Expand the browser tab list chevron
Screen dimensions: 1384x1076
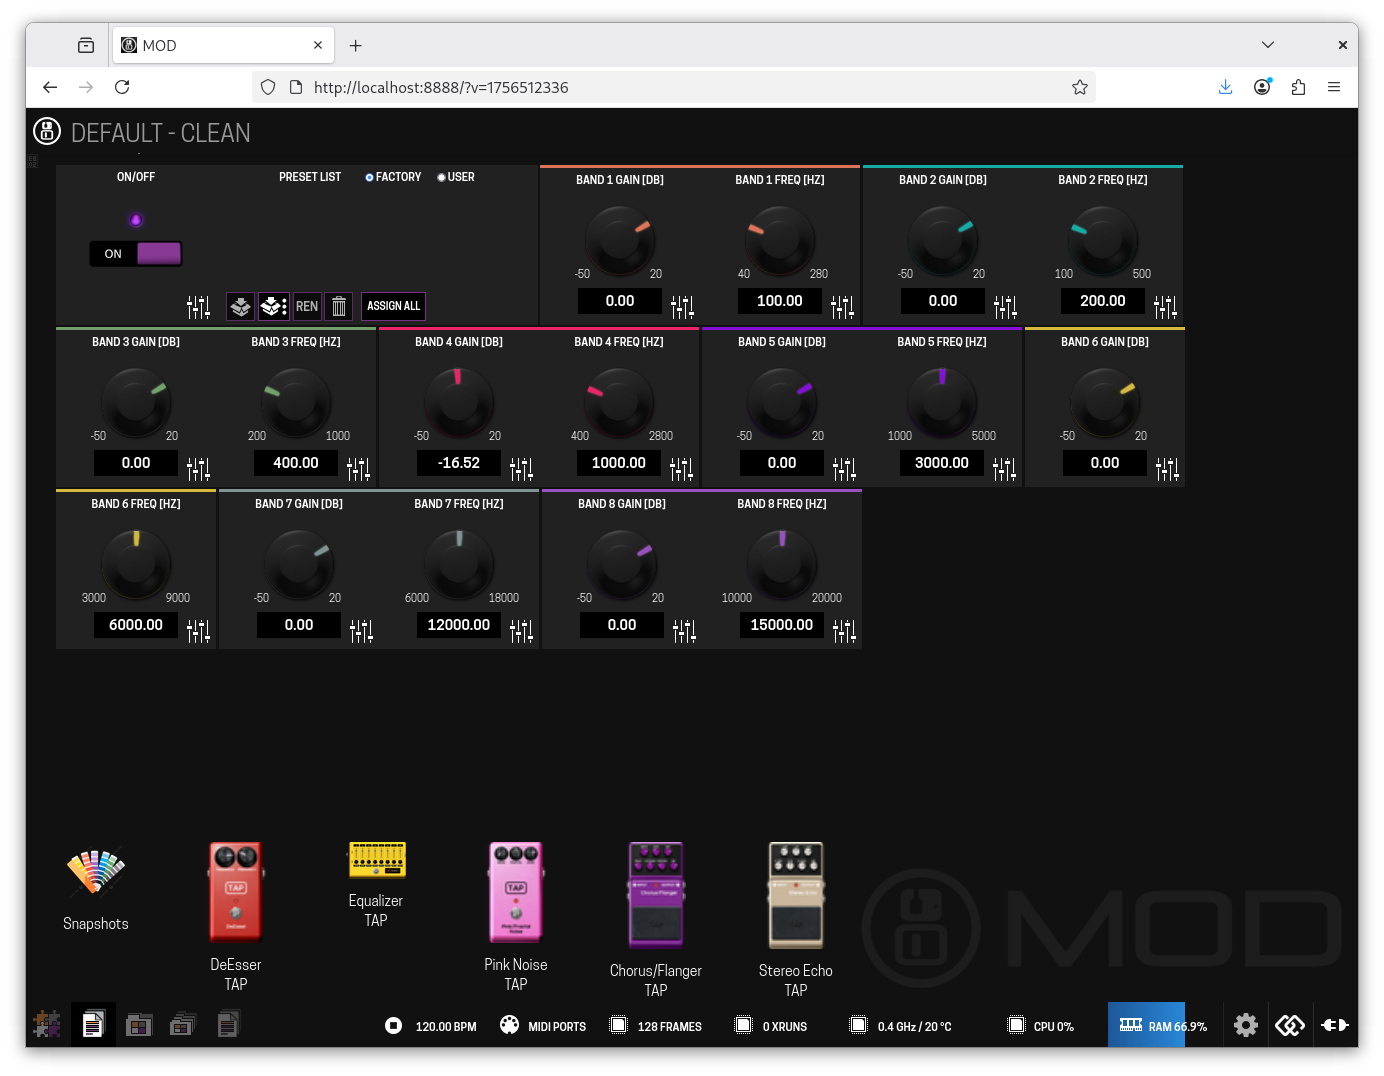[1268, 45]
